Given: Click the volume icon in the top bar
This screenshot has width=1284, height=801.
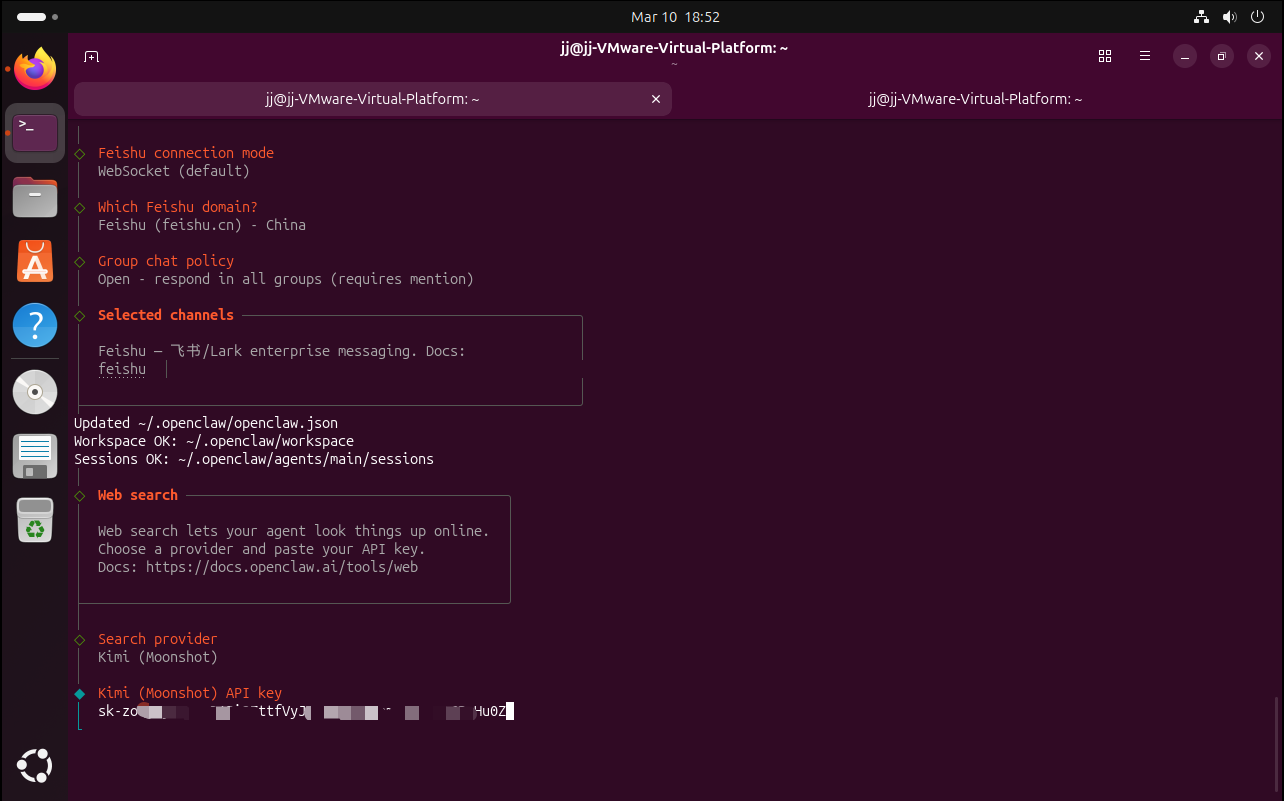Looking at the screenshot, I should [1229, 17].
